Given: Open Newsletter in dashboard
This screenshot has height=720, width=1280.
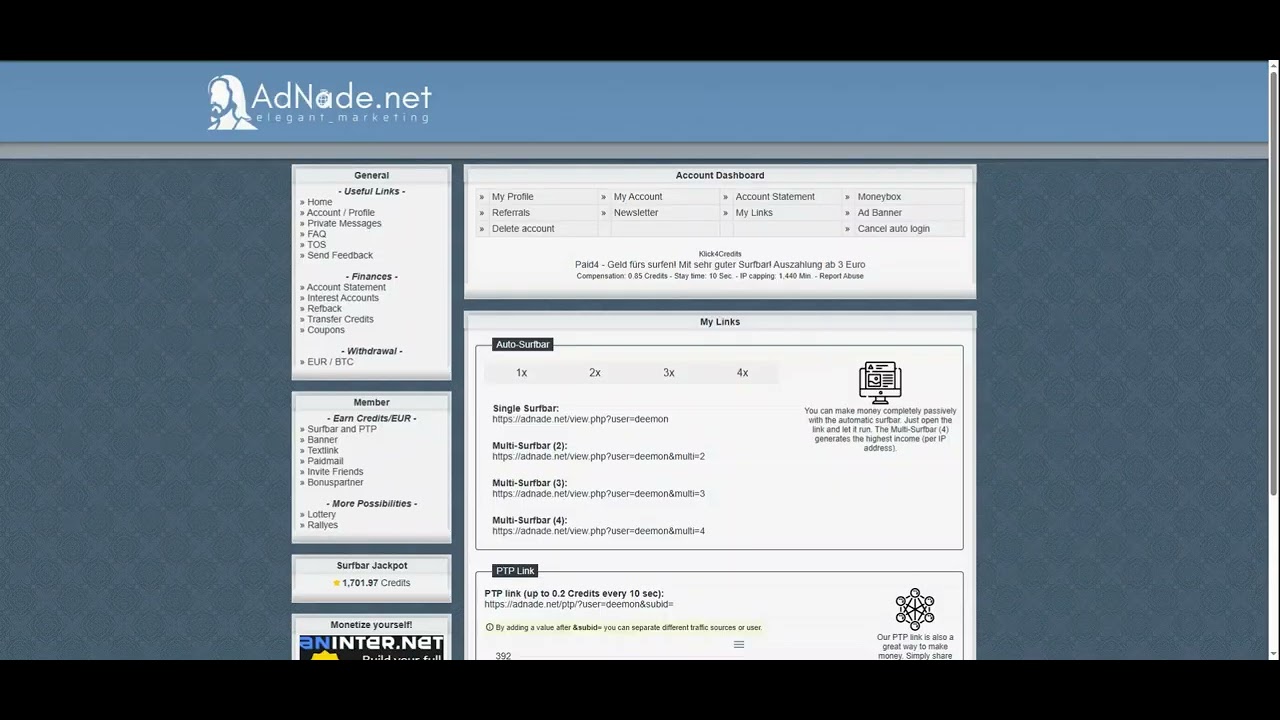Looking at the screenshot, I should [636, 213].
